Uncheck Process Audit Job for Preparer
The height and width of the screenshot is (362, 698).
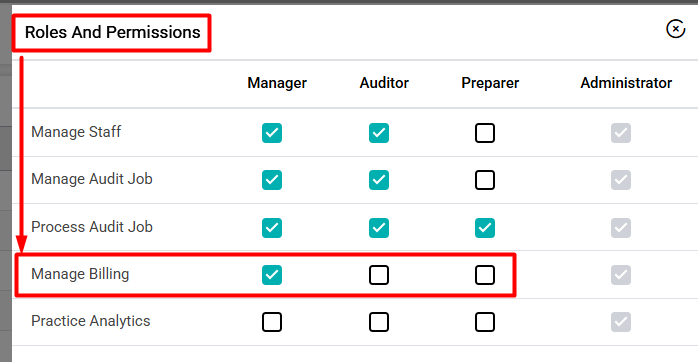485,228
